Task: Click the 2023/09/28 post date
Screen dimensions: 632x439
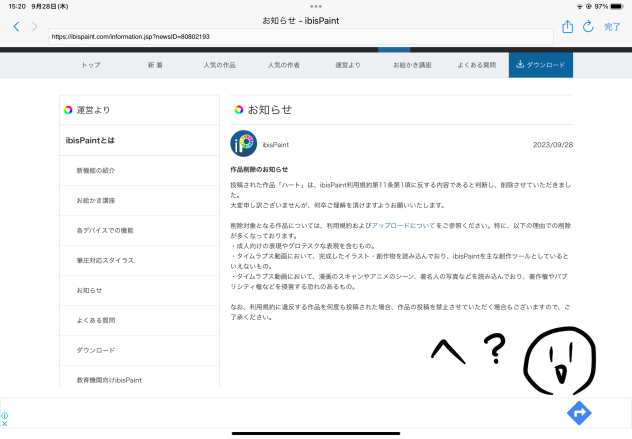Action: coord(553,145)
